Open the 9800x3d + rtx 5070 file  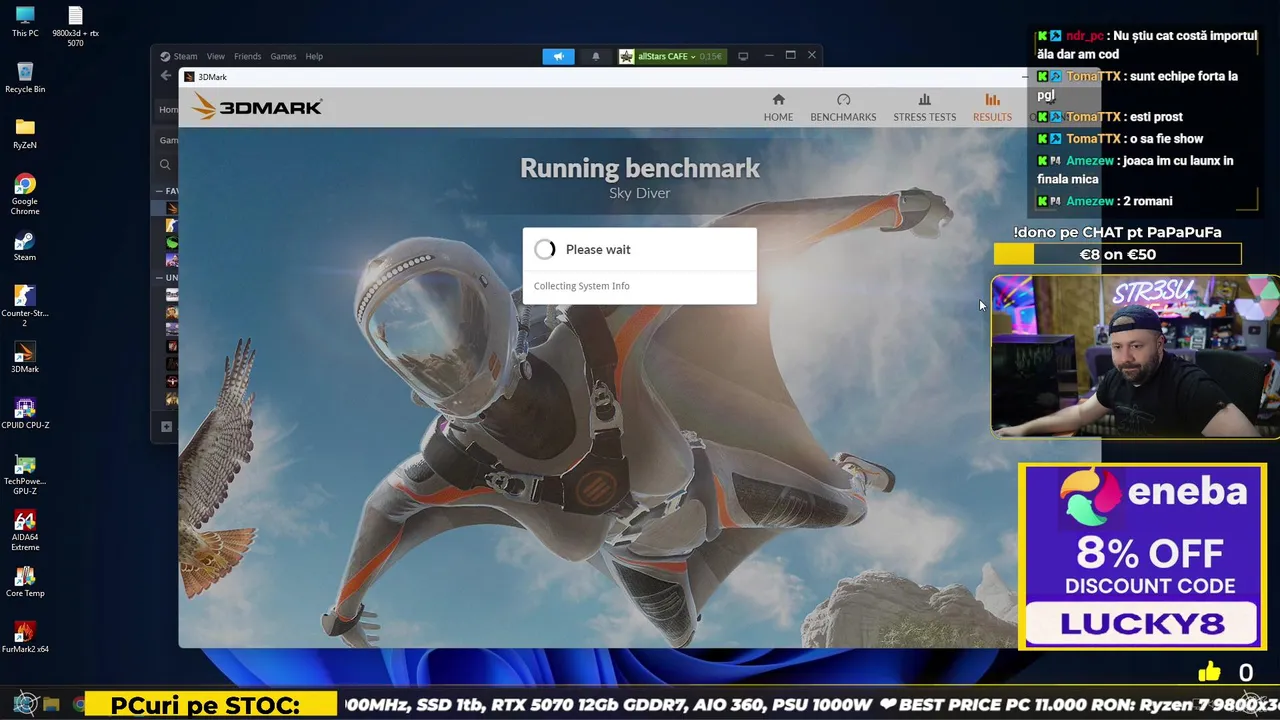[75, 26]
